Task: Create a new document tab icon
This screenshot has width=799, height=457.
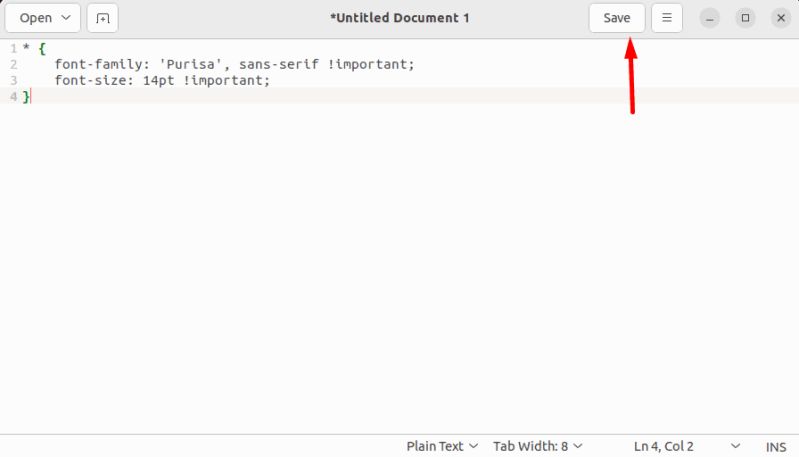Action: pyautogui.click(x=102, y=18)
